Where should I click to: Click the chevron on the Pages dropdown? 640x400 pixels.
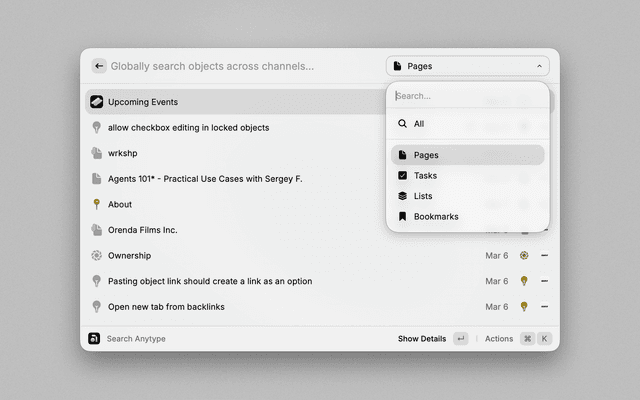point(540,66)
